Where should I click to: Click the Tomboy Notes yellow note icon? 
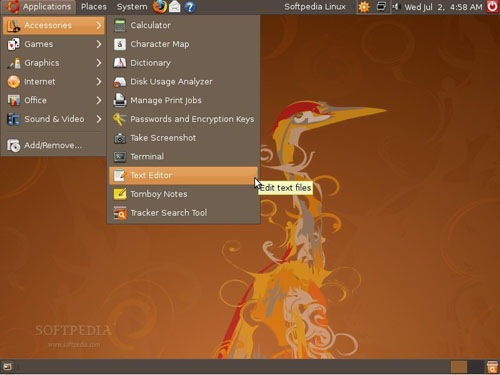coord(120,194)
